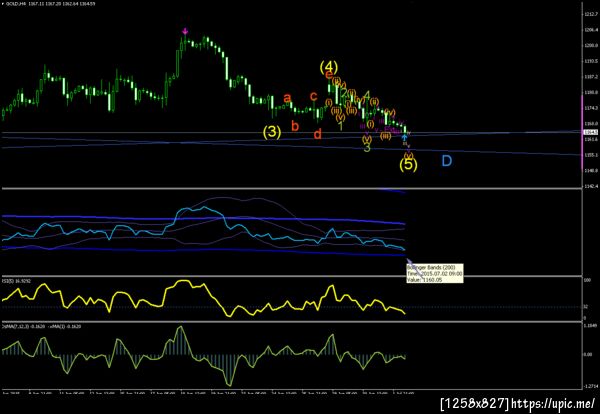Click the magenta vertical bar on the price axis
Image resolution: width=600 pixels, height=414 pixels.
582,133
